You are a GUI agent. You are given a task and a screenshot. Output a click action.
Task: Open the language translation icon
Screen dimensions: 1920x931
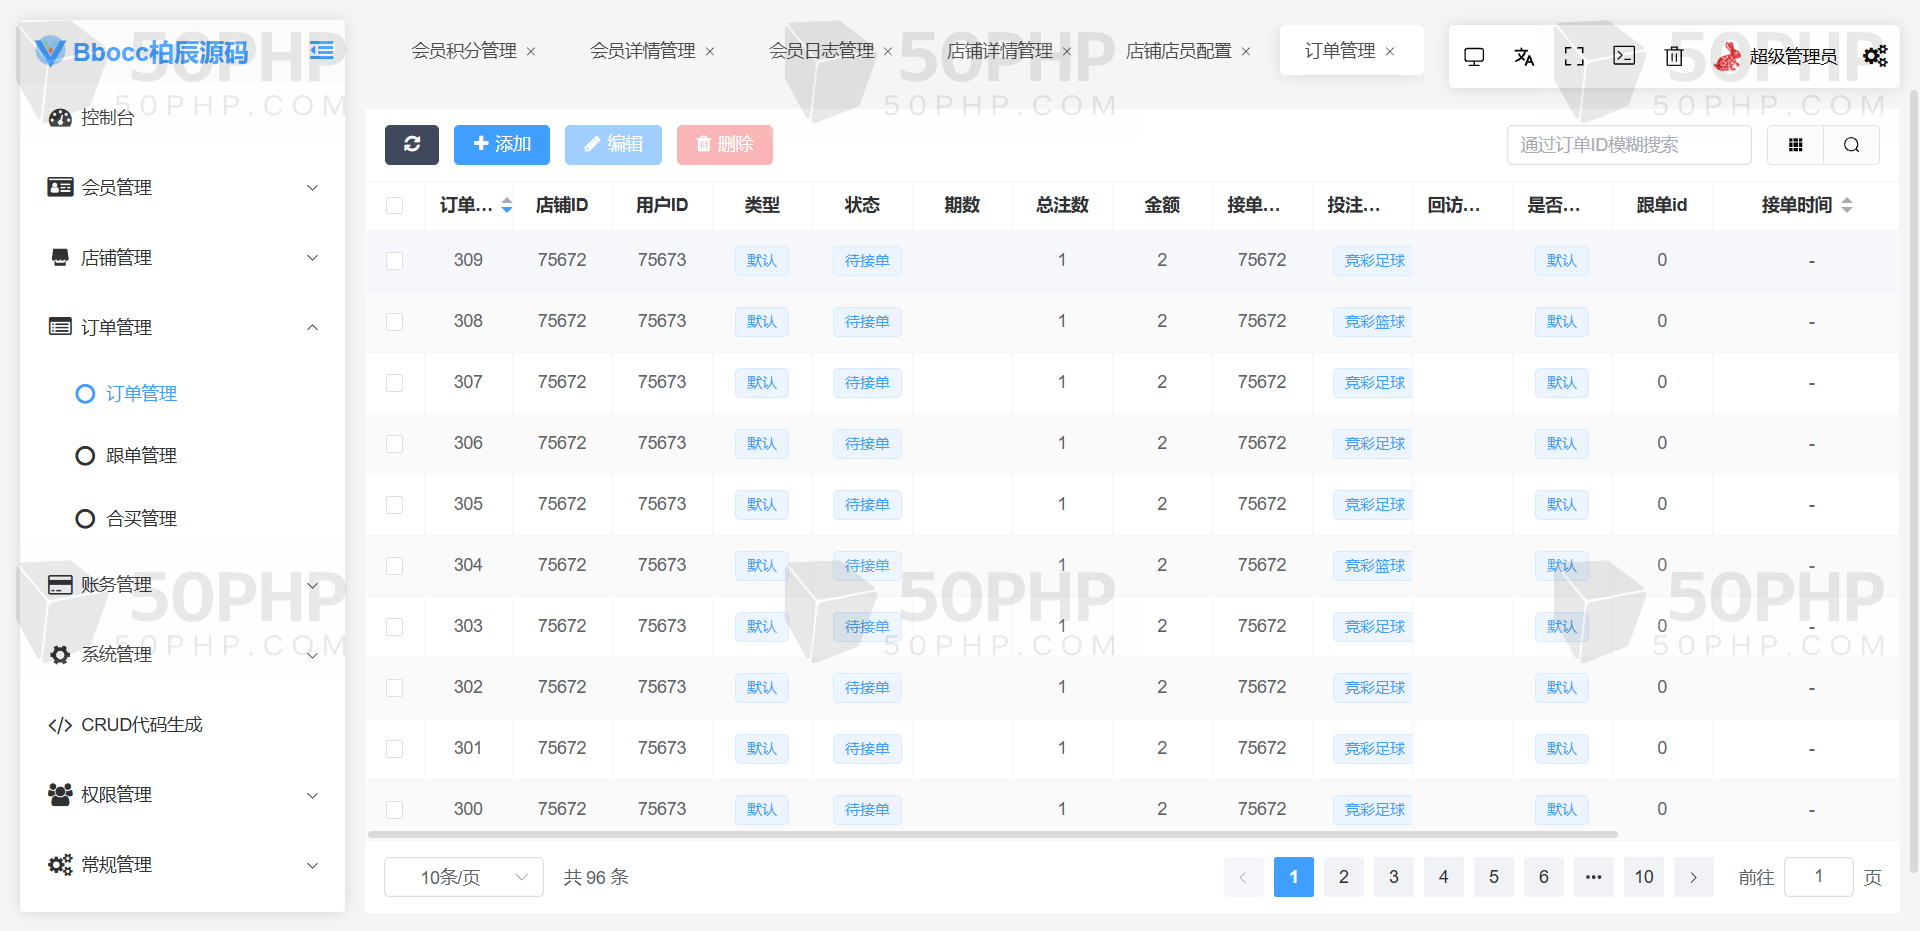pyautogui.click(x=1524, y=56)
